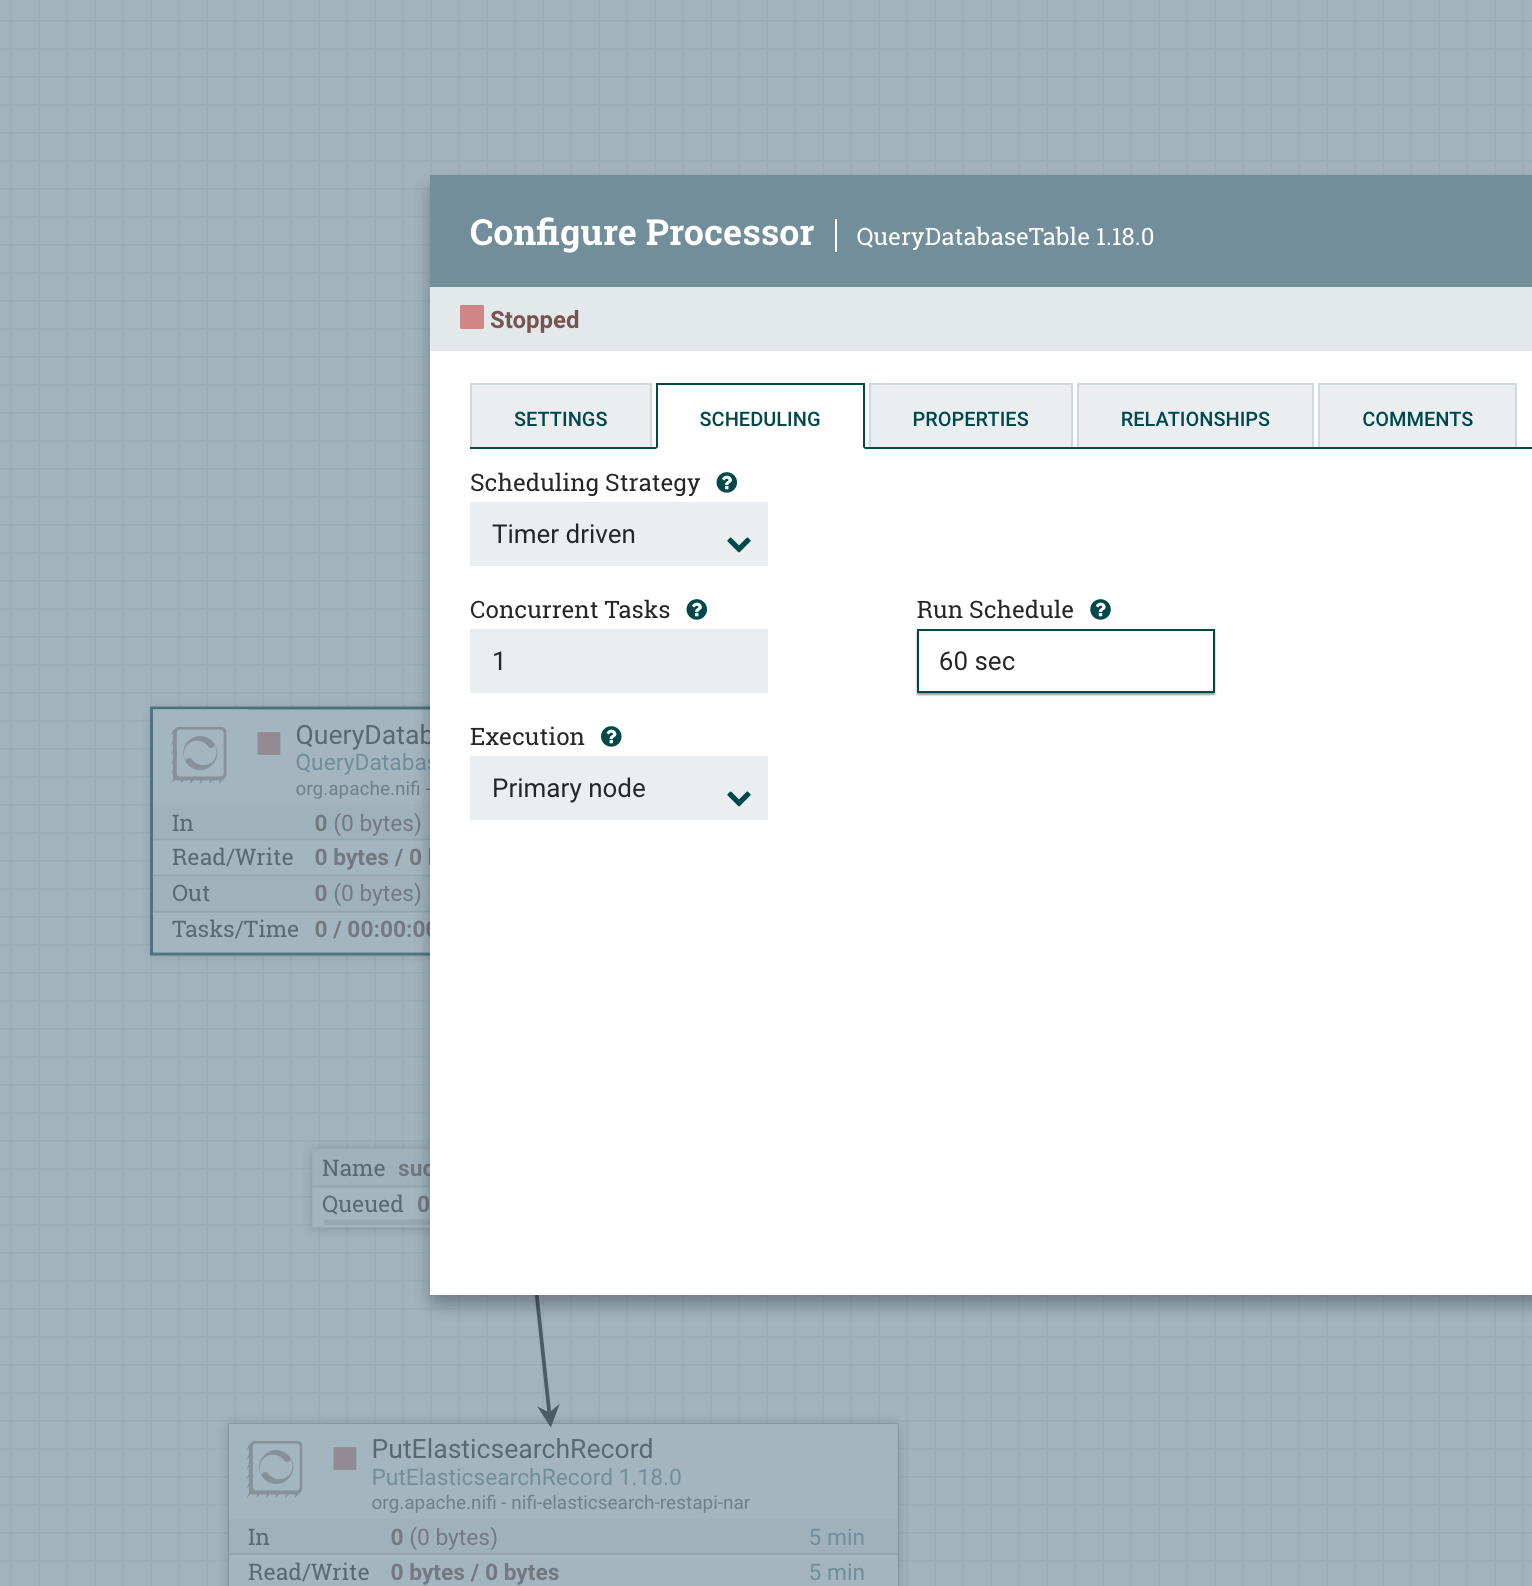Click the Concurrent Tasks input field
This screenshot has width=1532, height=1586.
pyautogui.click(x=619, y=661)
